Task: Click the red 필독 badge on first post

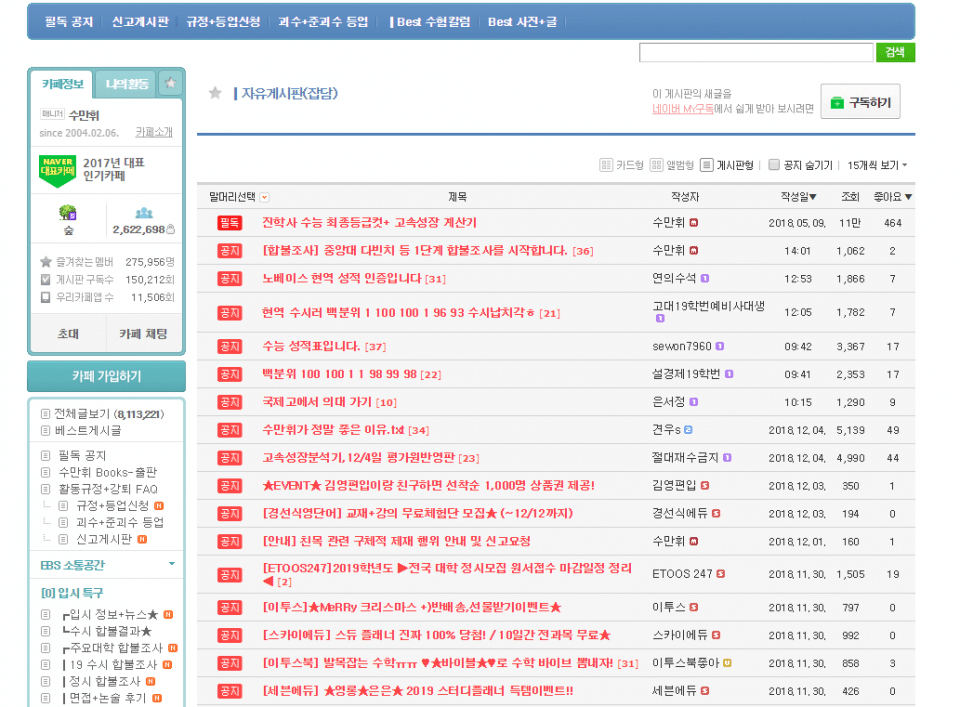Action: pos(230,223)
